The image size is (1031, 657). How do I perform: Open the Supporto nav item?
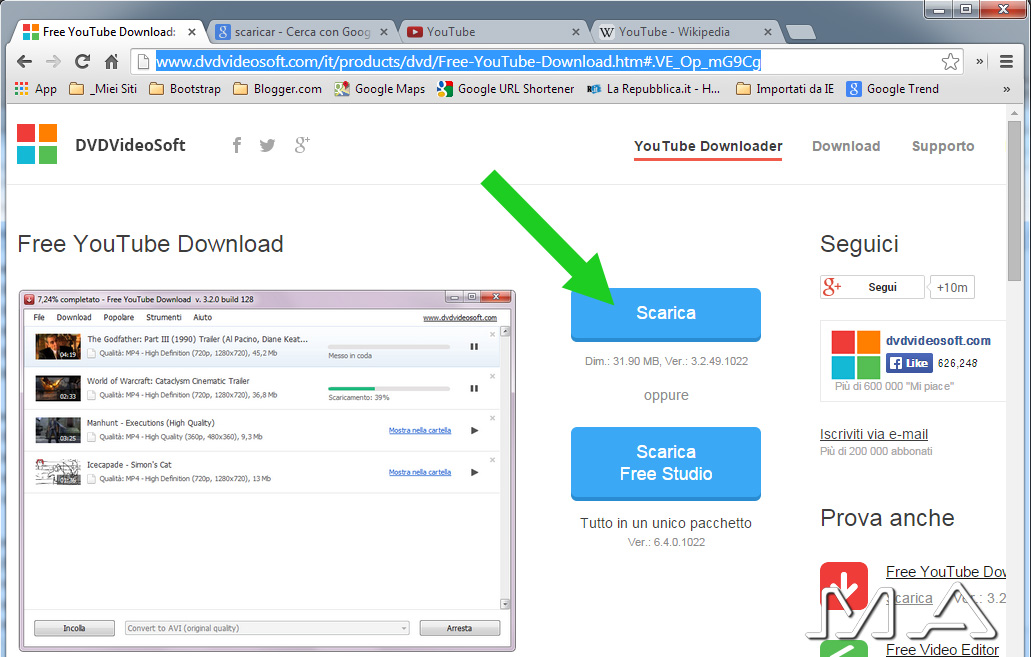[x=943, y=147]
